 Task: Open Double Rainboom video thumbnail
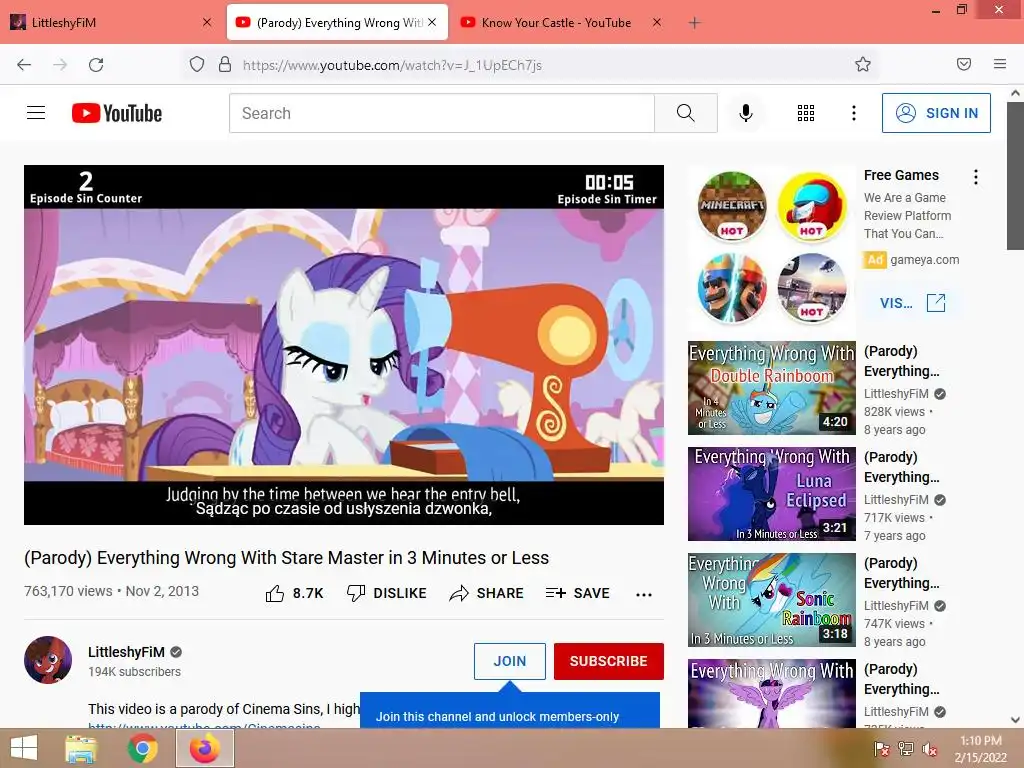(771, 388)
